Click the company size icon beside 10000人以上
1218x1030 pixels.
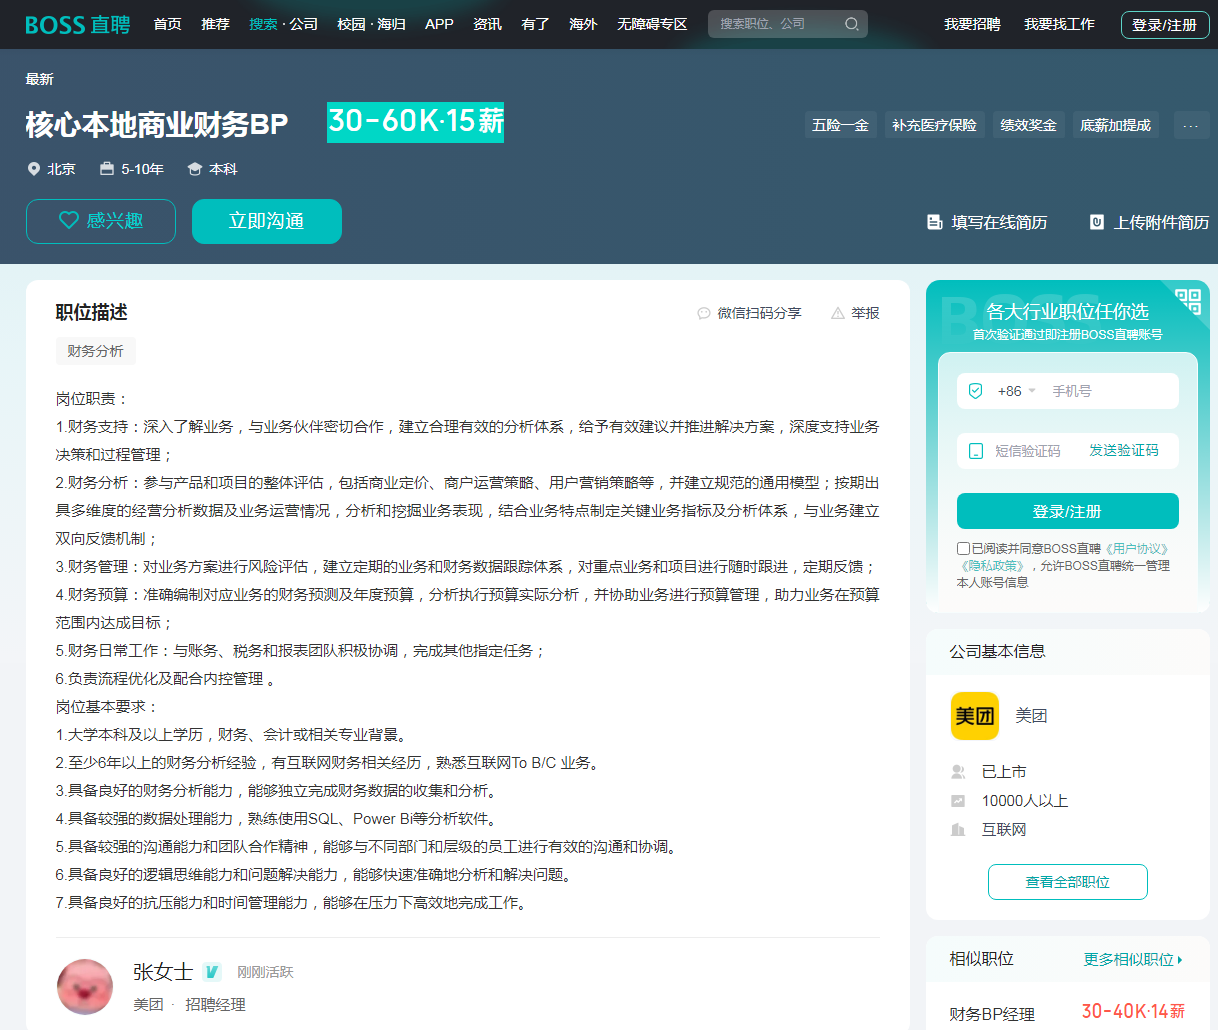click(958, 801)
